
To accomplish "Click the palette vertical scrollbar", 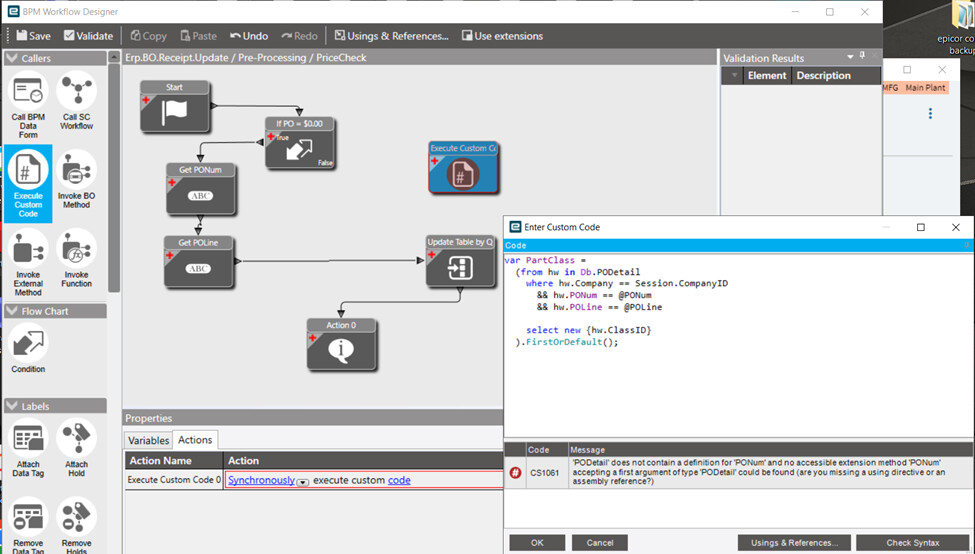I will (114, 177).
